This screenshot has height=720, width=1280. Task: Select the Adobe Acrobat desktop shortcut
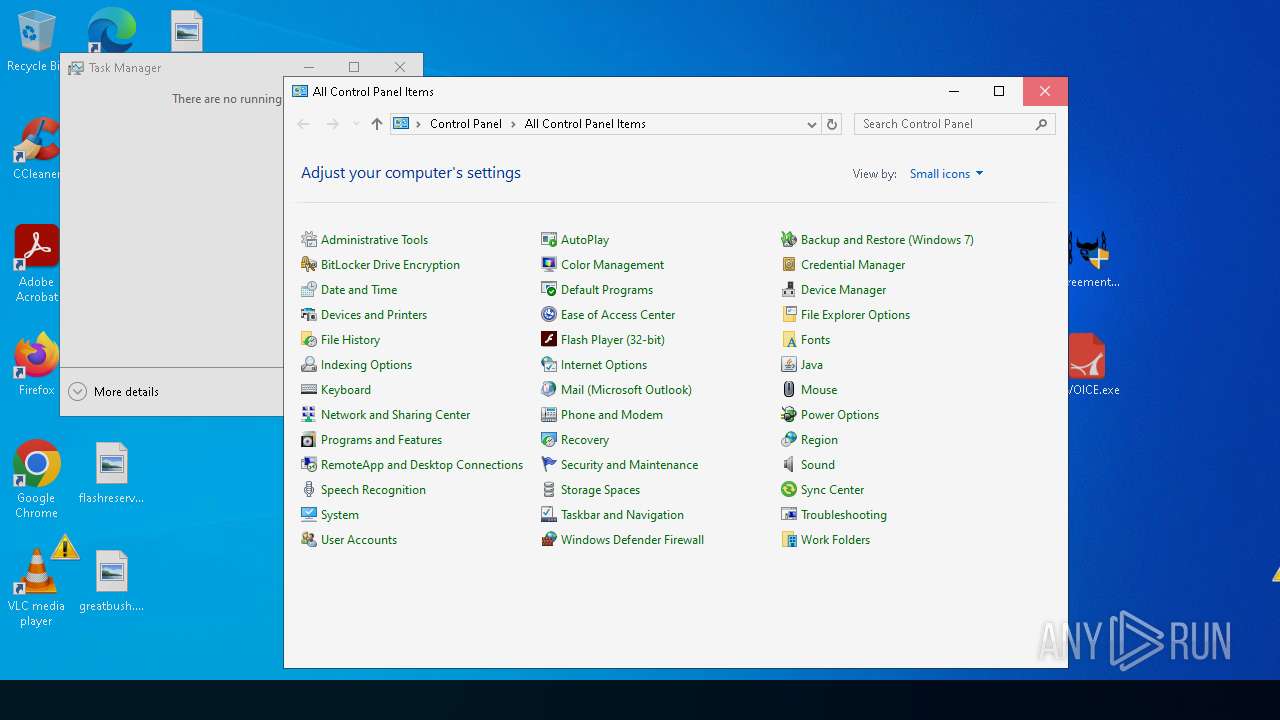pyautogui.click(x=36, y=263)
